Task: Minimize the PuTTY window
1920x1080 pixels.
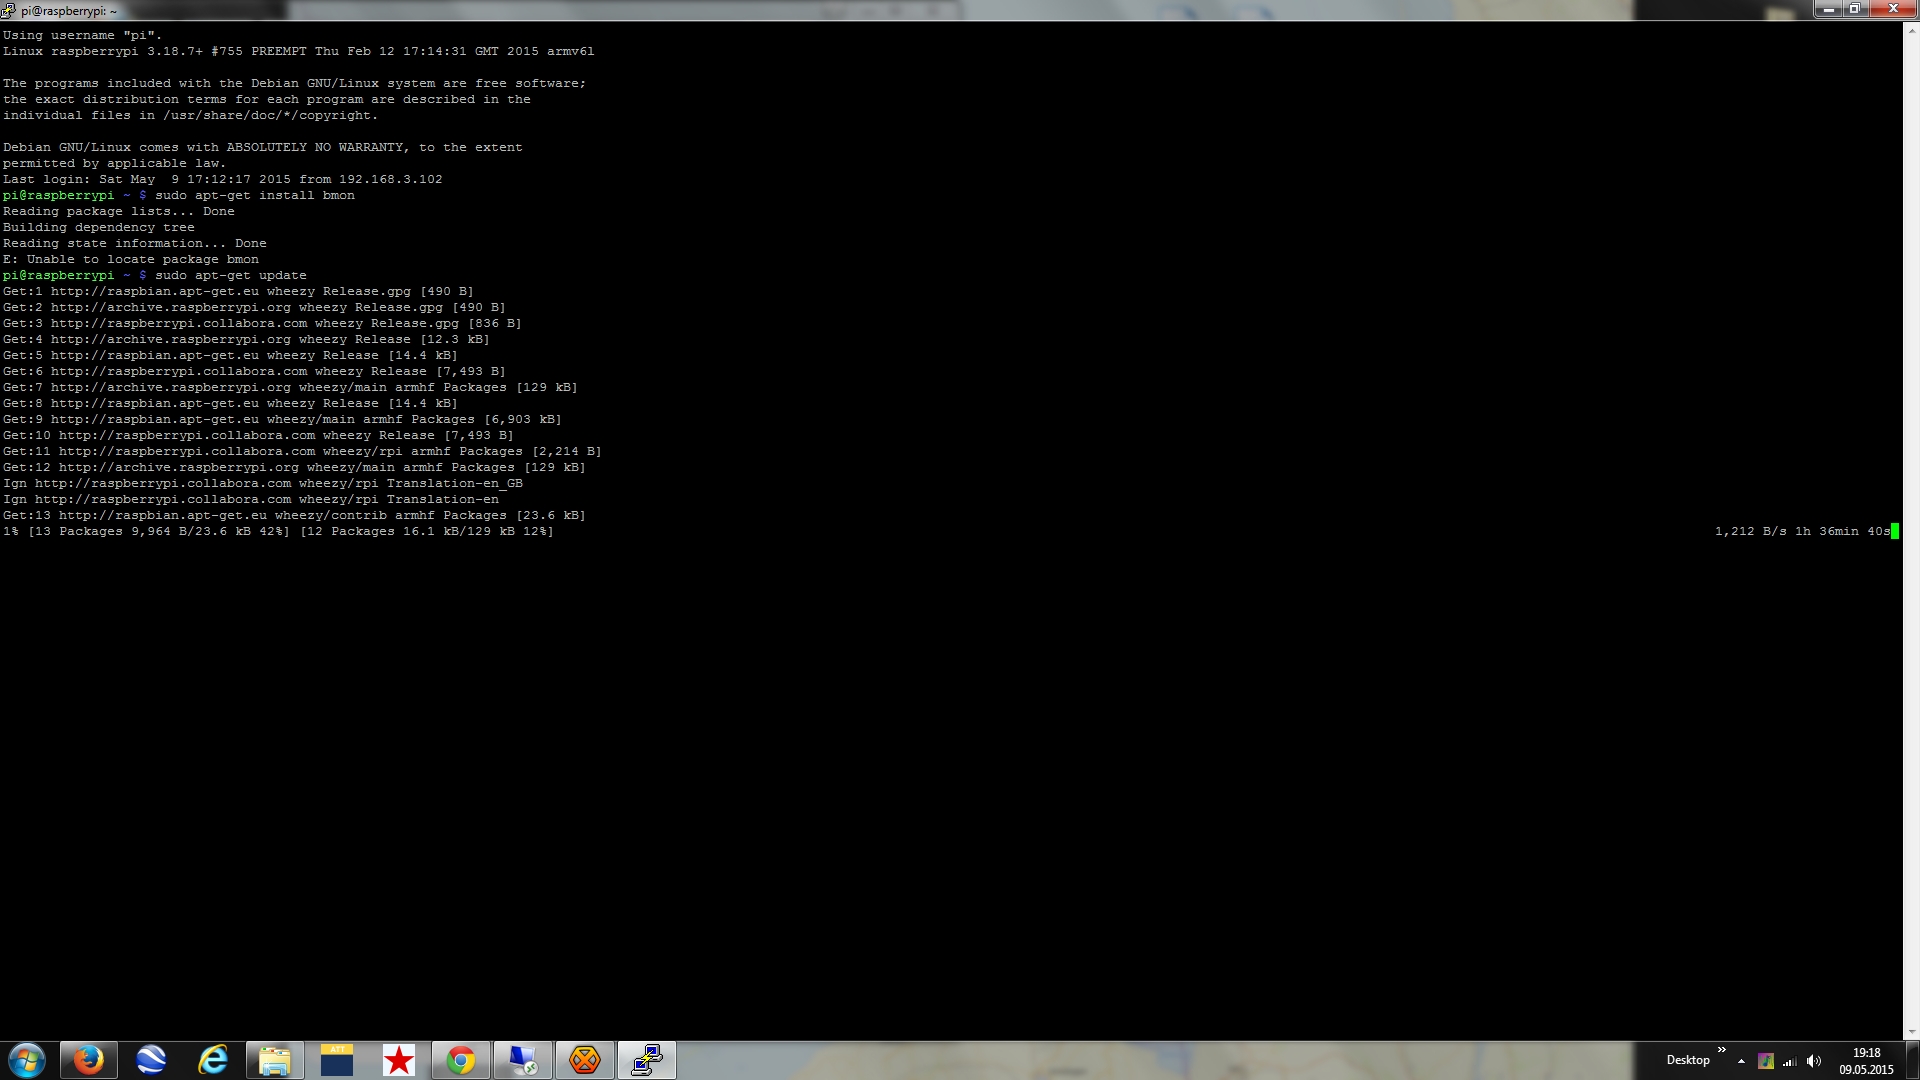Action: 1829,9
